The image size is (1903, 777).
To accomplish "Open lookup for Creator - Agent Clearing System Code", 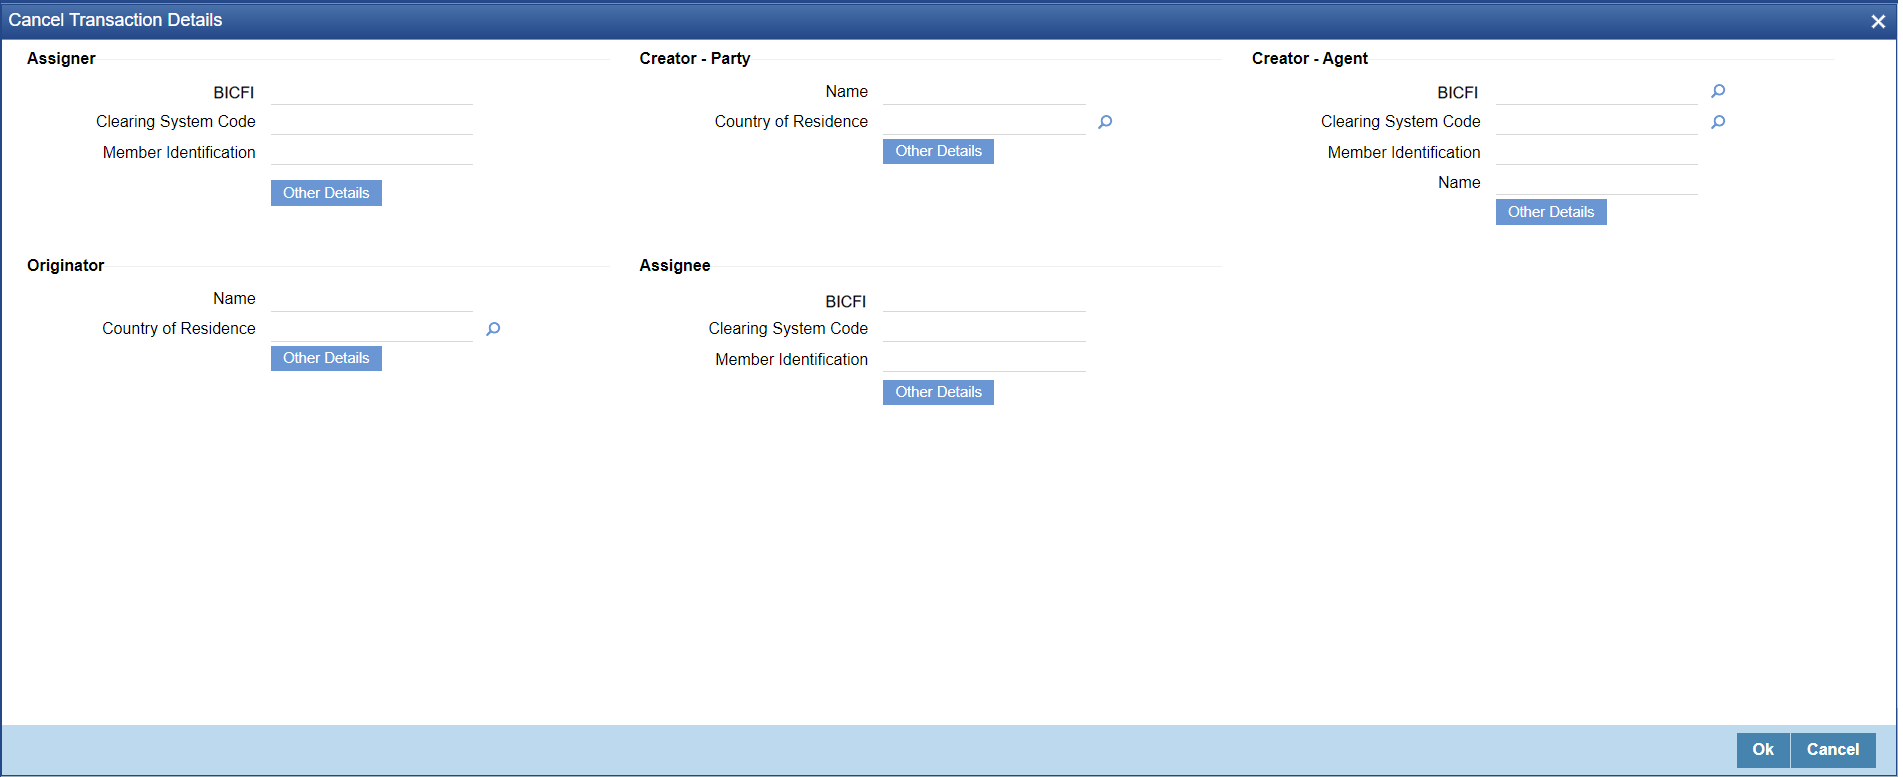I will click(x=1718, y=122).
